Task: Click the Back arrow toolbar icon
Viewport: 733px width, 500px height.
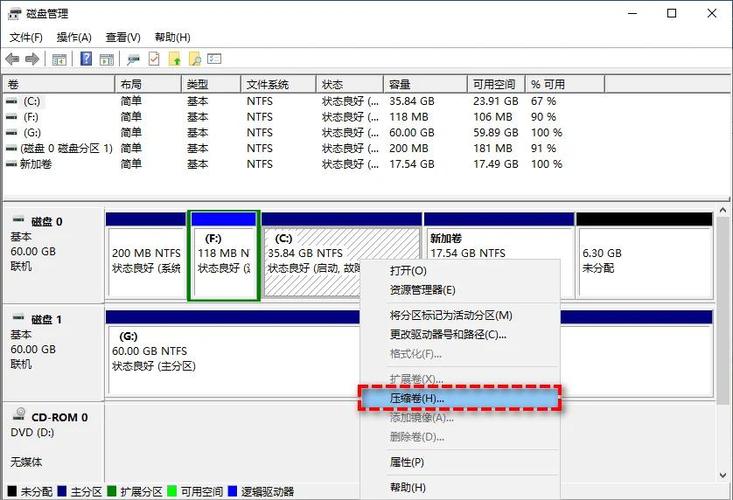Action: [x=13, y=59]
